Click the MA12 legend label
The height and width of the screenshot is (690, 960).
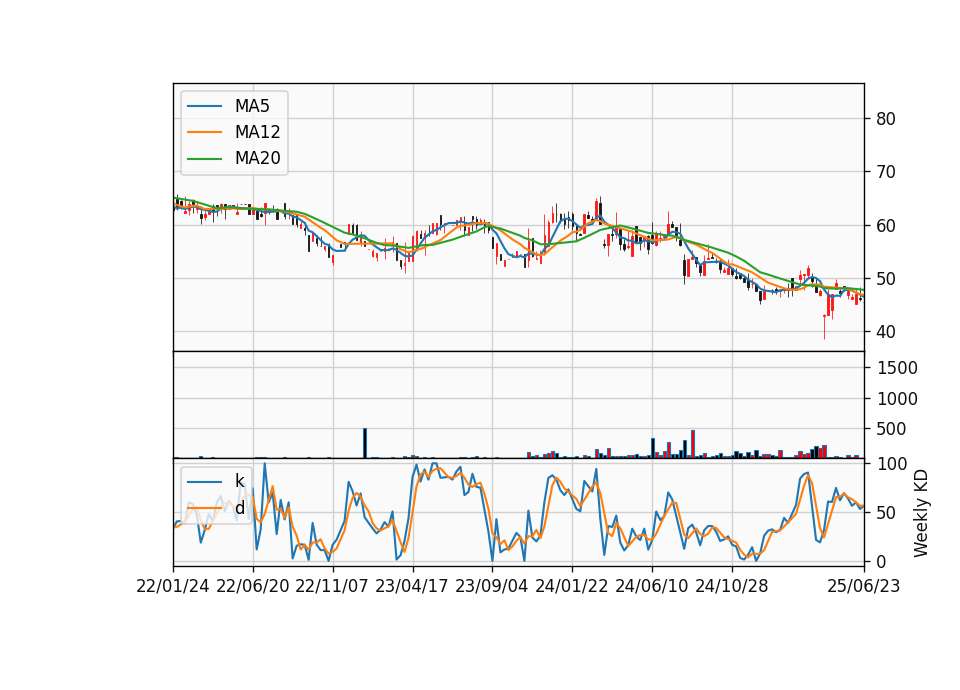coord(257,132)
